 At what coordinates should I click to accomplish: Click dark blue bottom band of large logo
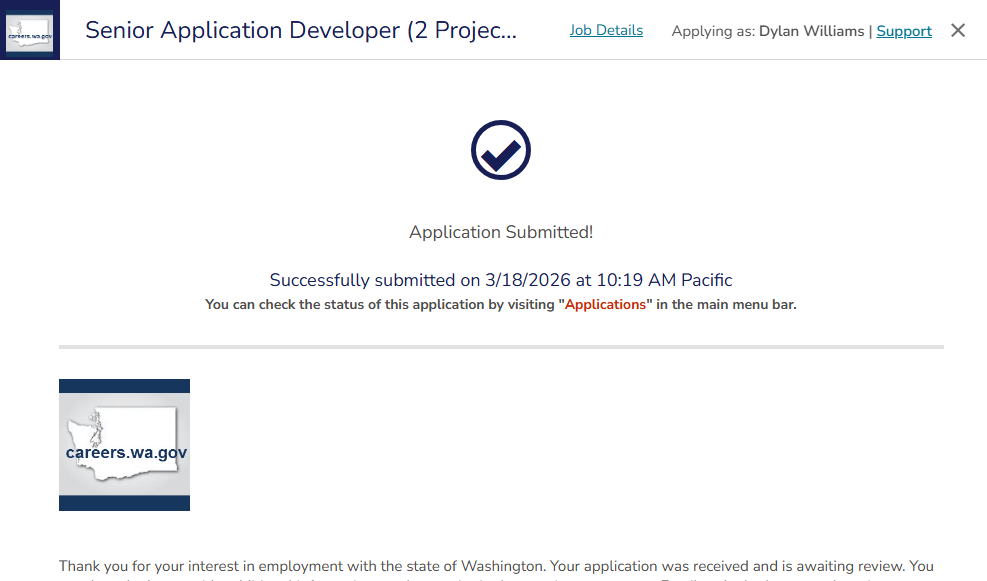tap(124, 503)
